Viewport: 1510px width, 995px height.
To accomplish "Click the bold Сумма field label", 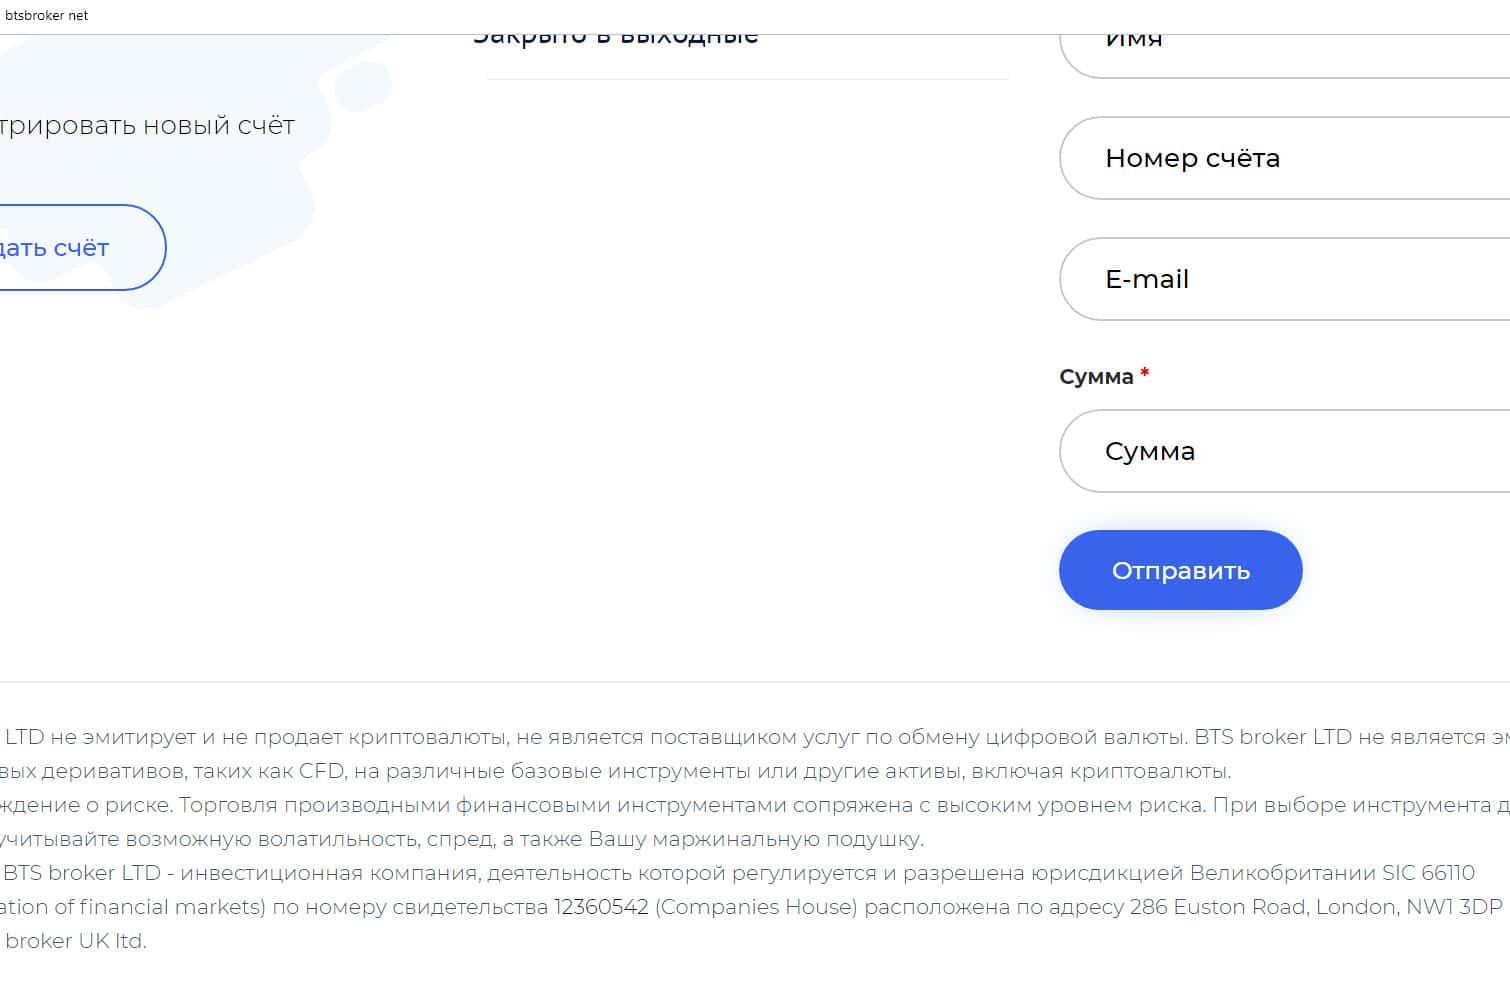I will 1096,377.
